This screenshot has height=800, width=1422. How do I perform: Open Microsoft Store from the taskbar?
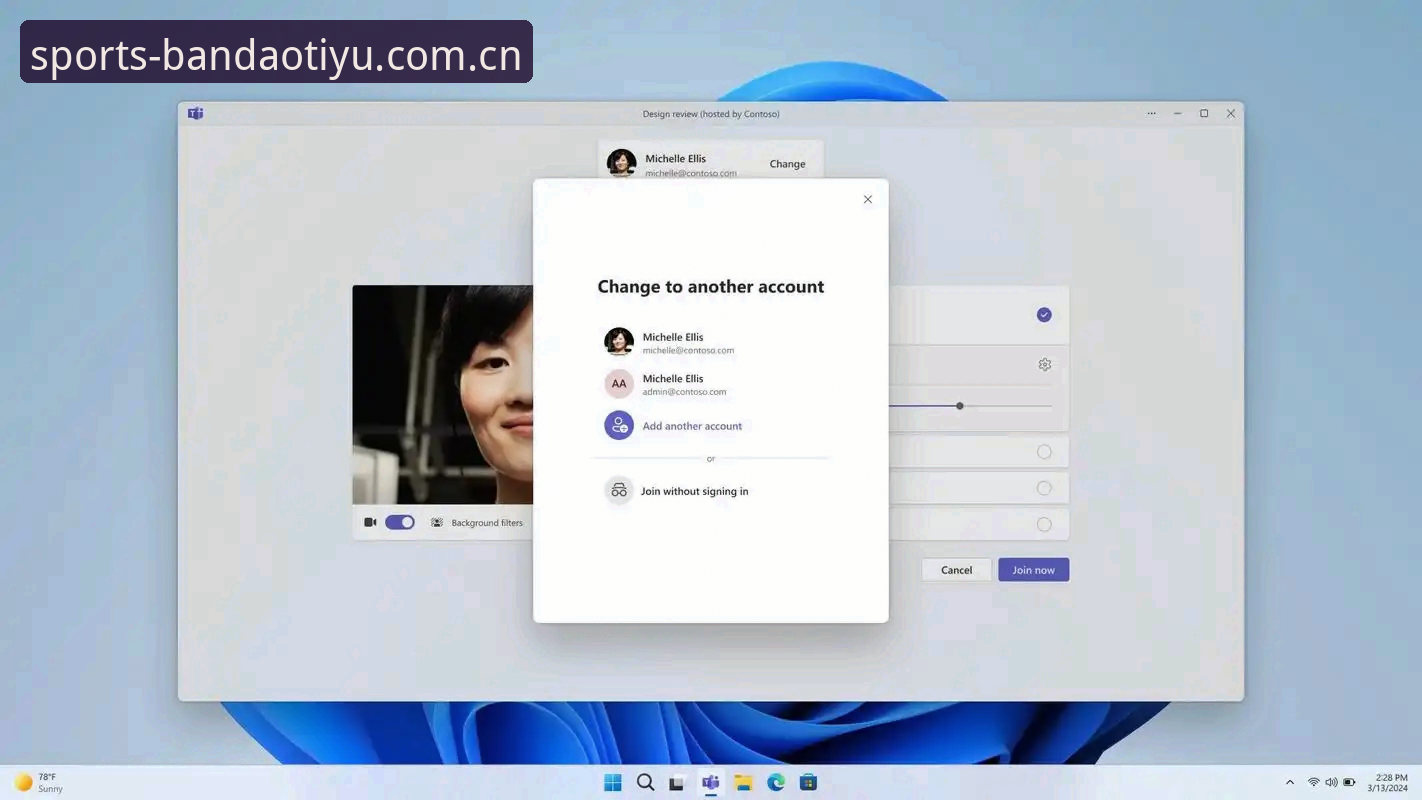click(808, 782)
